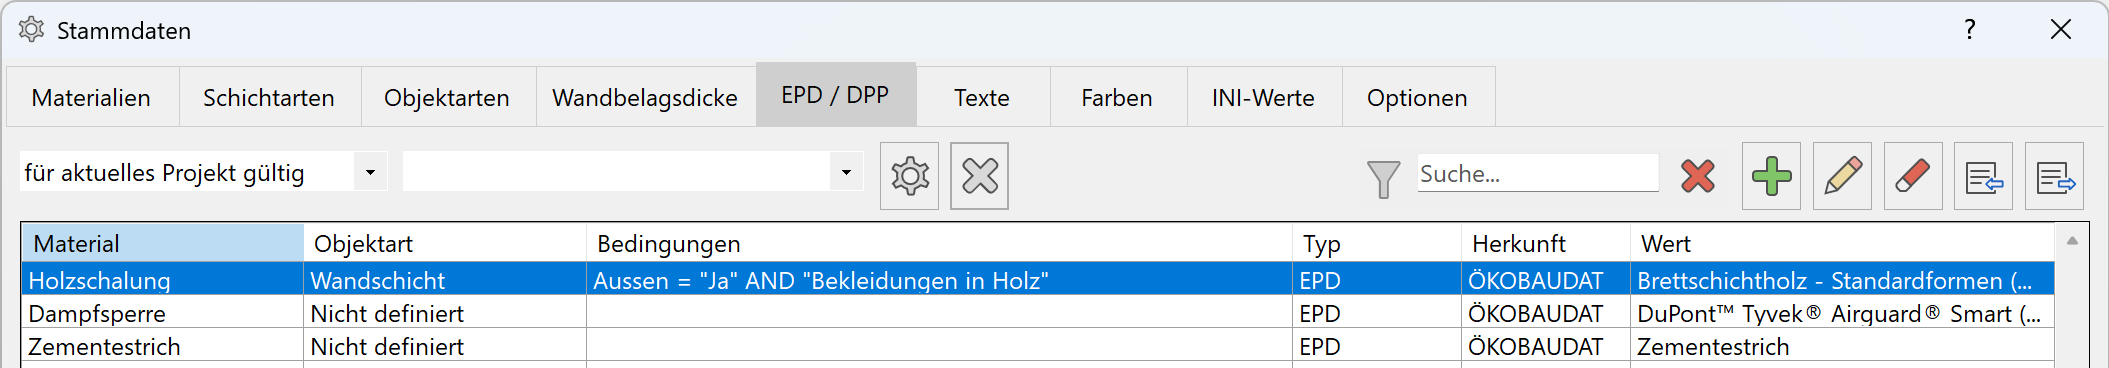Click the crossed-out X button in toolbar
The width and height of the screenshot is (2109, 368).
click(x=979, y=176)
